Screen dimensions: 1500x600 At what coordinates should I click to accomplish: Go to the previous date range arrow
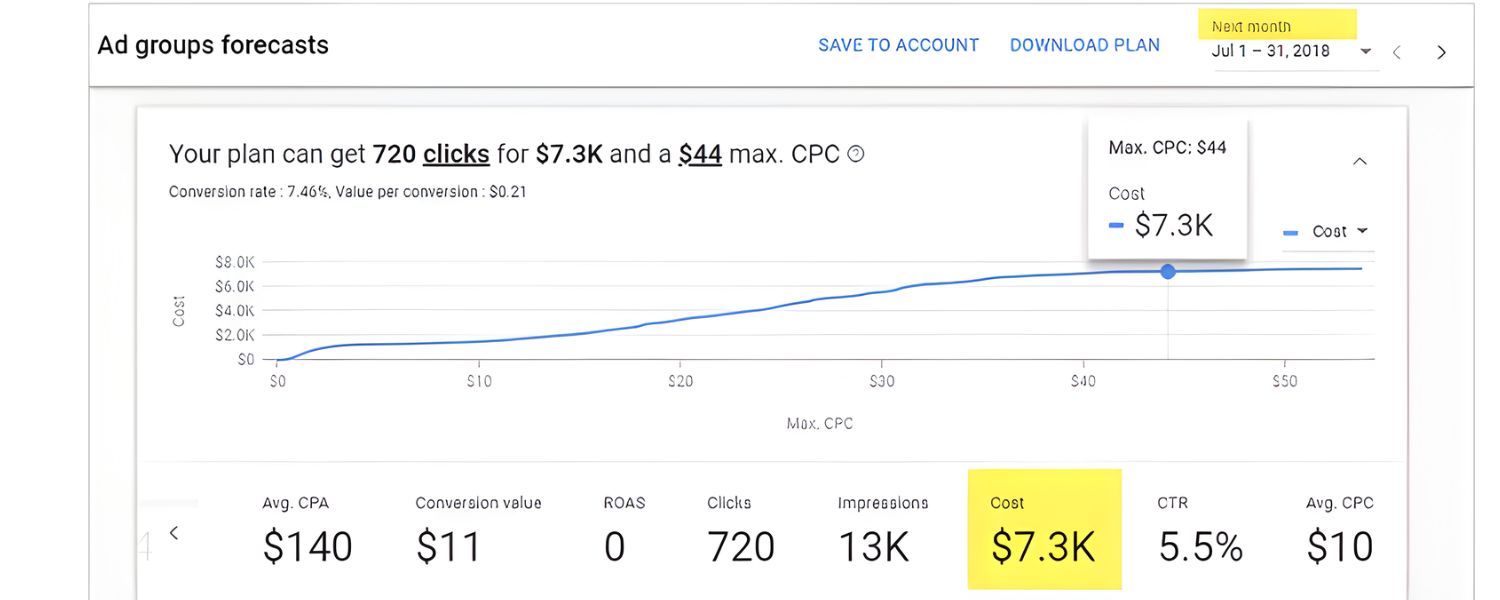click(x=1397, y=52)
